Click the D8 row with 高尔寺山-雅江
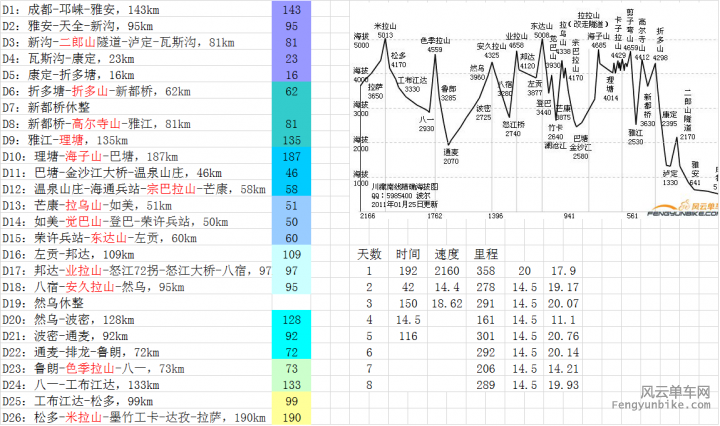 [136, 123]
